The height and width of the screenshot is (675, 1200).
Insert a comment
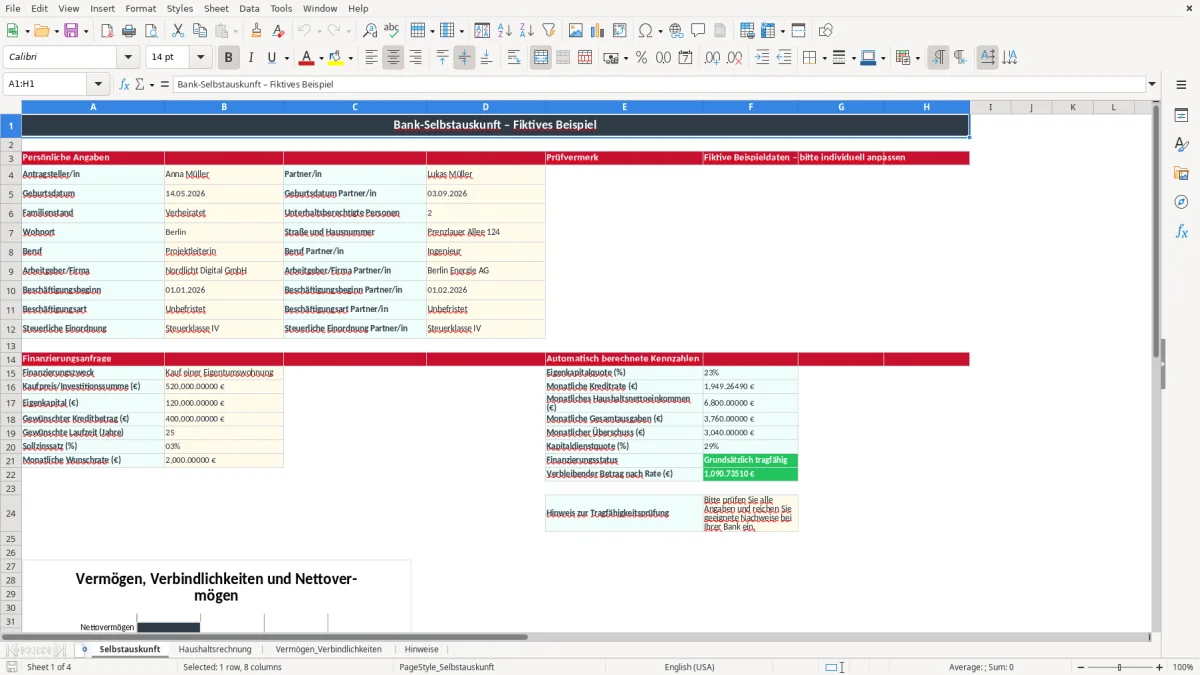point(697,31)
